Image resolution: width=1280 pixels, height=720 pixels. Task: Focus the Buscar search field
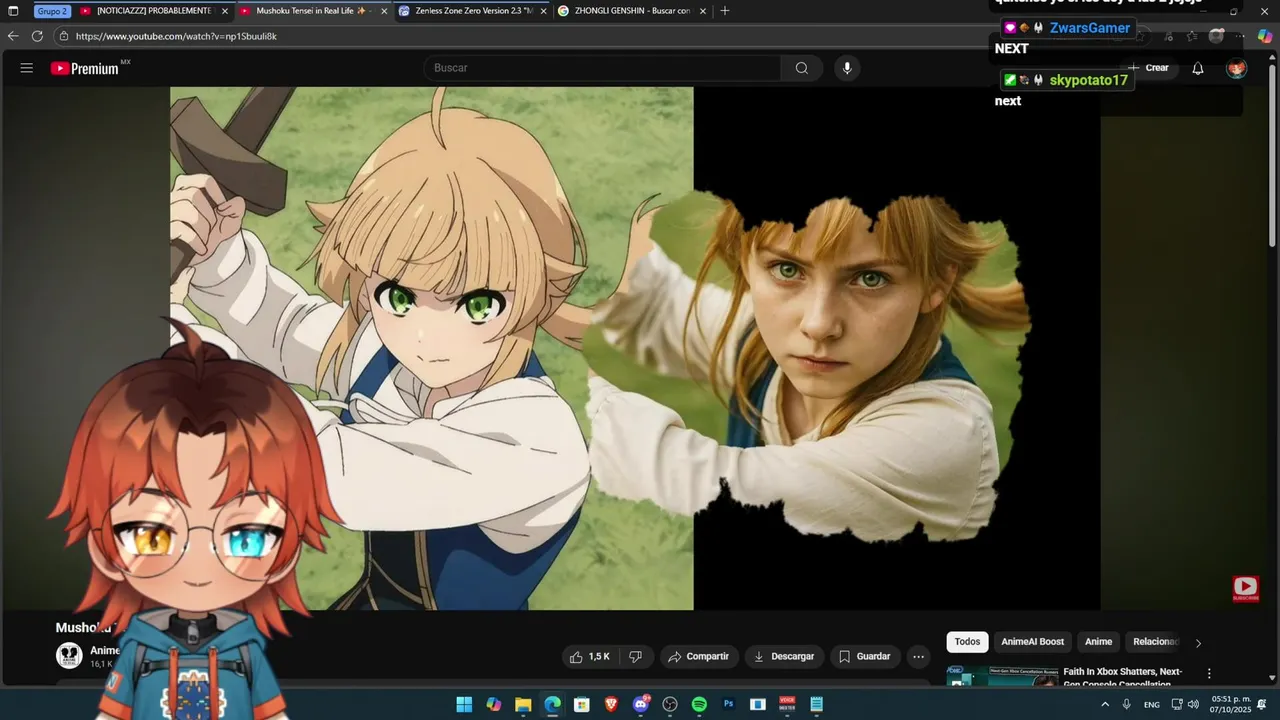tap(602, 68)
